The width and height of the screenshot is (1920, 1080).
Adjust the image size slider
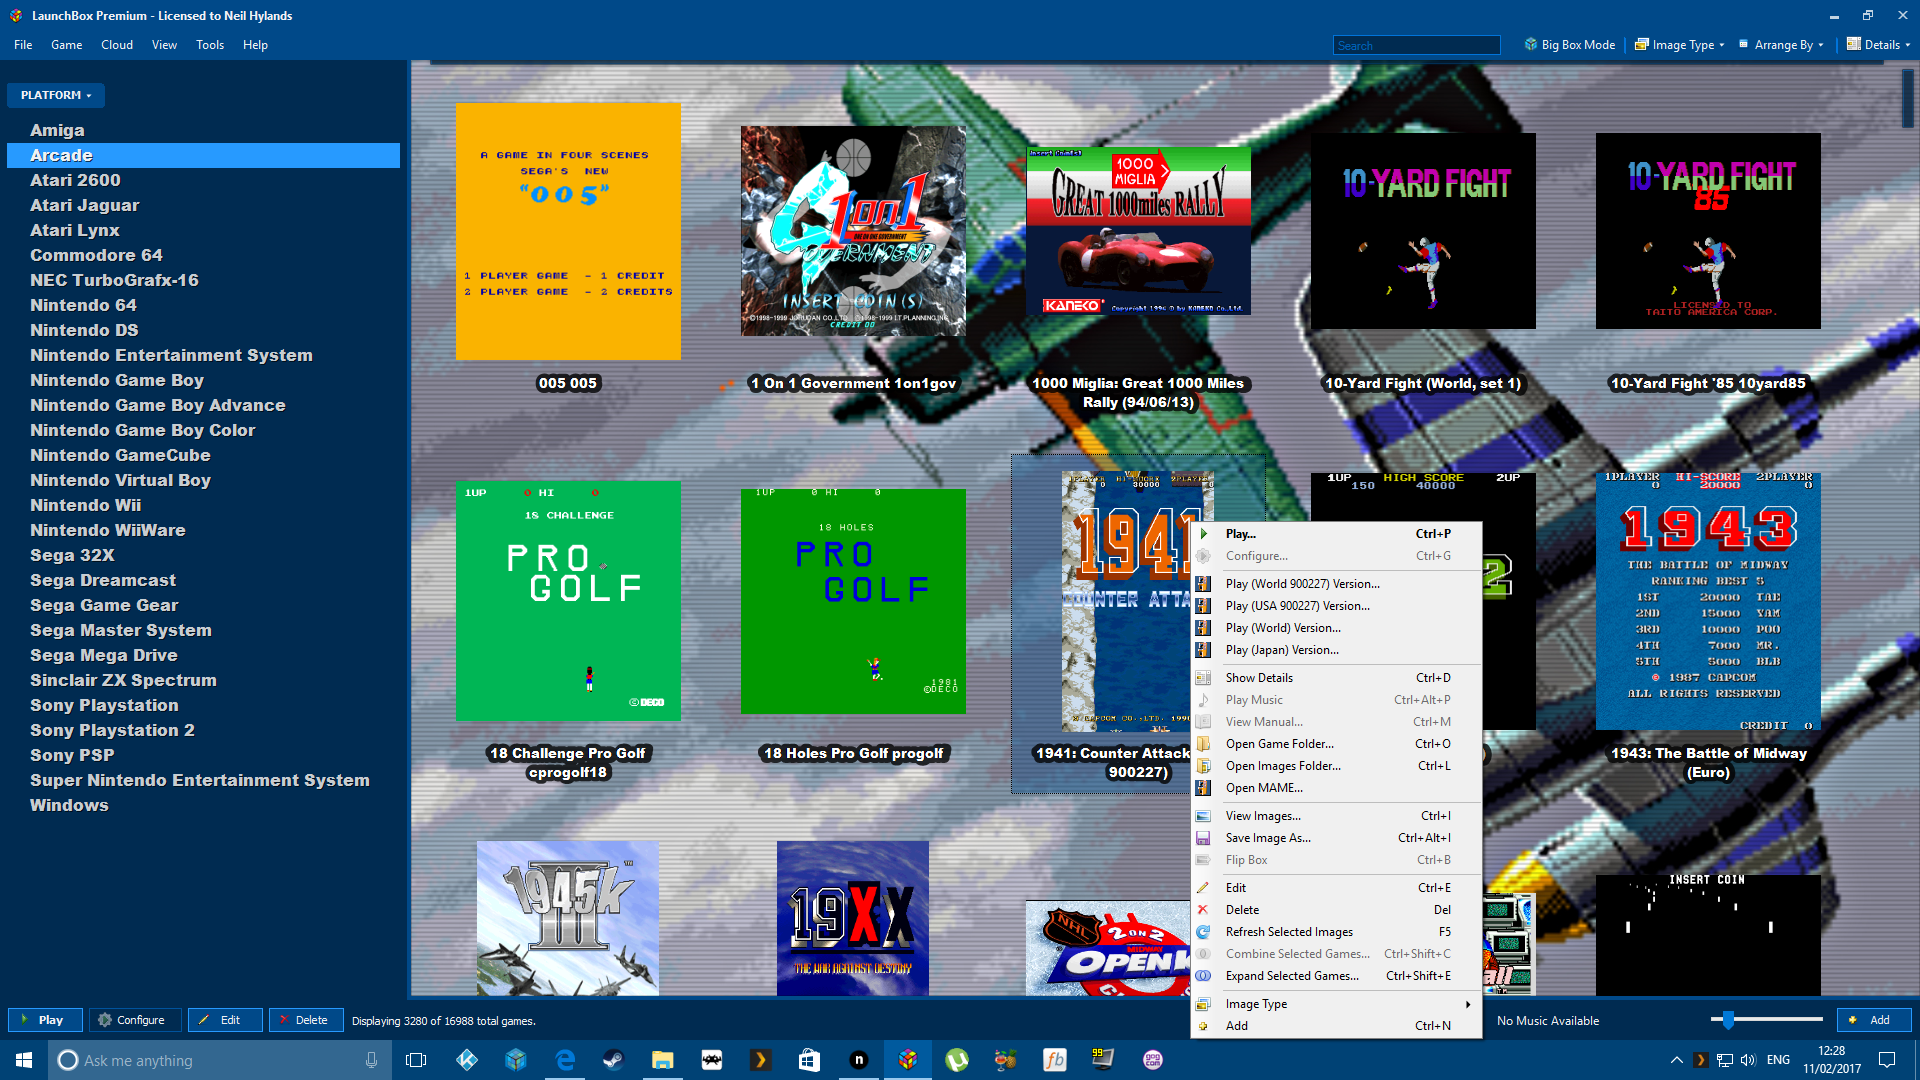[1728, 1020]
